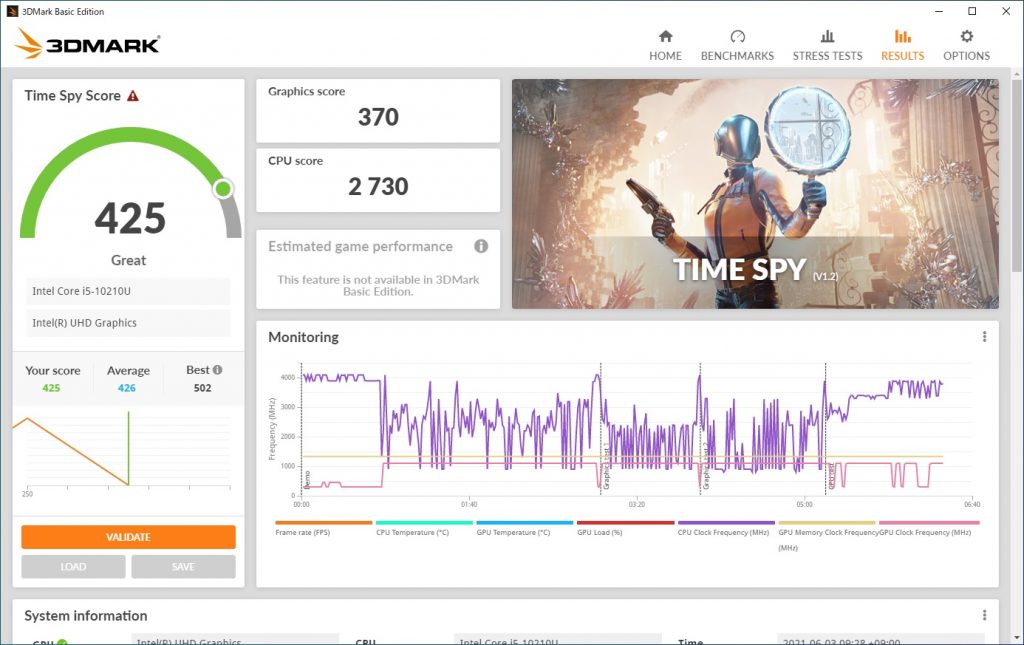Click the Load button
Screen dimensions: 1024x645
pos(73,567)
